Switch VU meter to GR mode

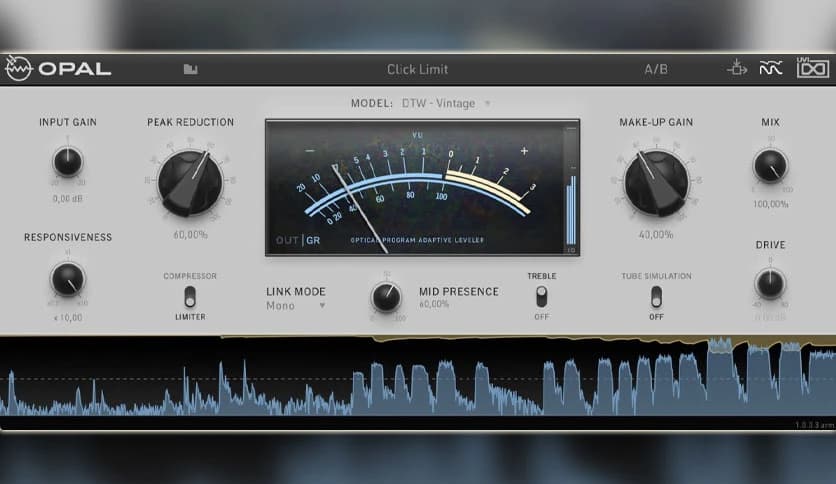coord(313,240)
